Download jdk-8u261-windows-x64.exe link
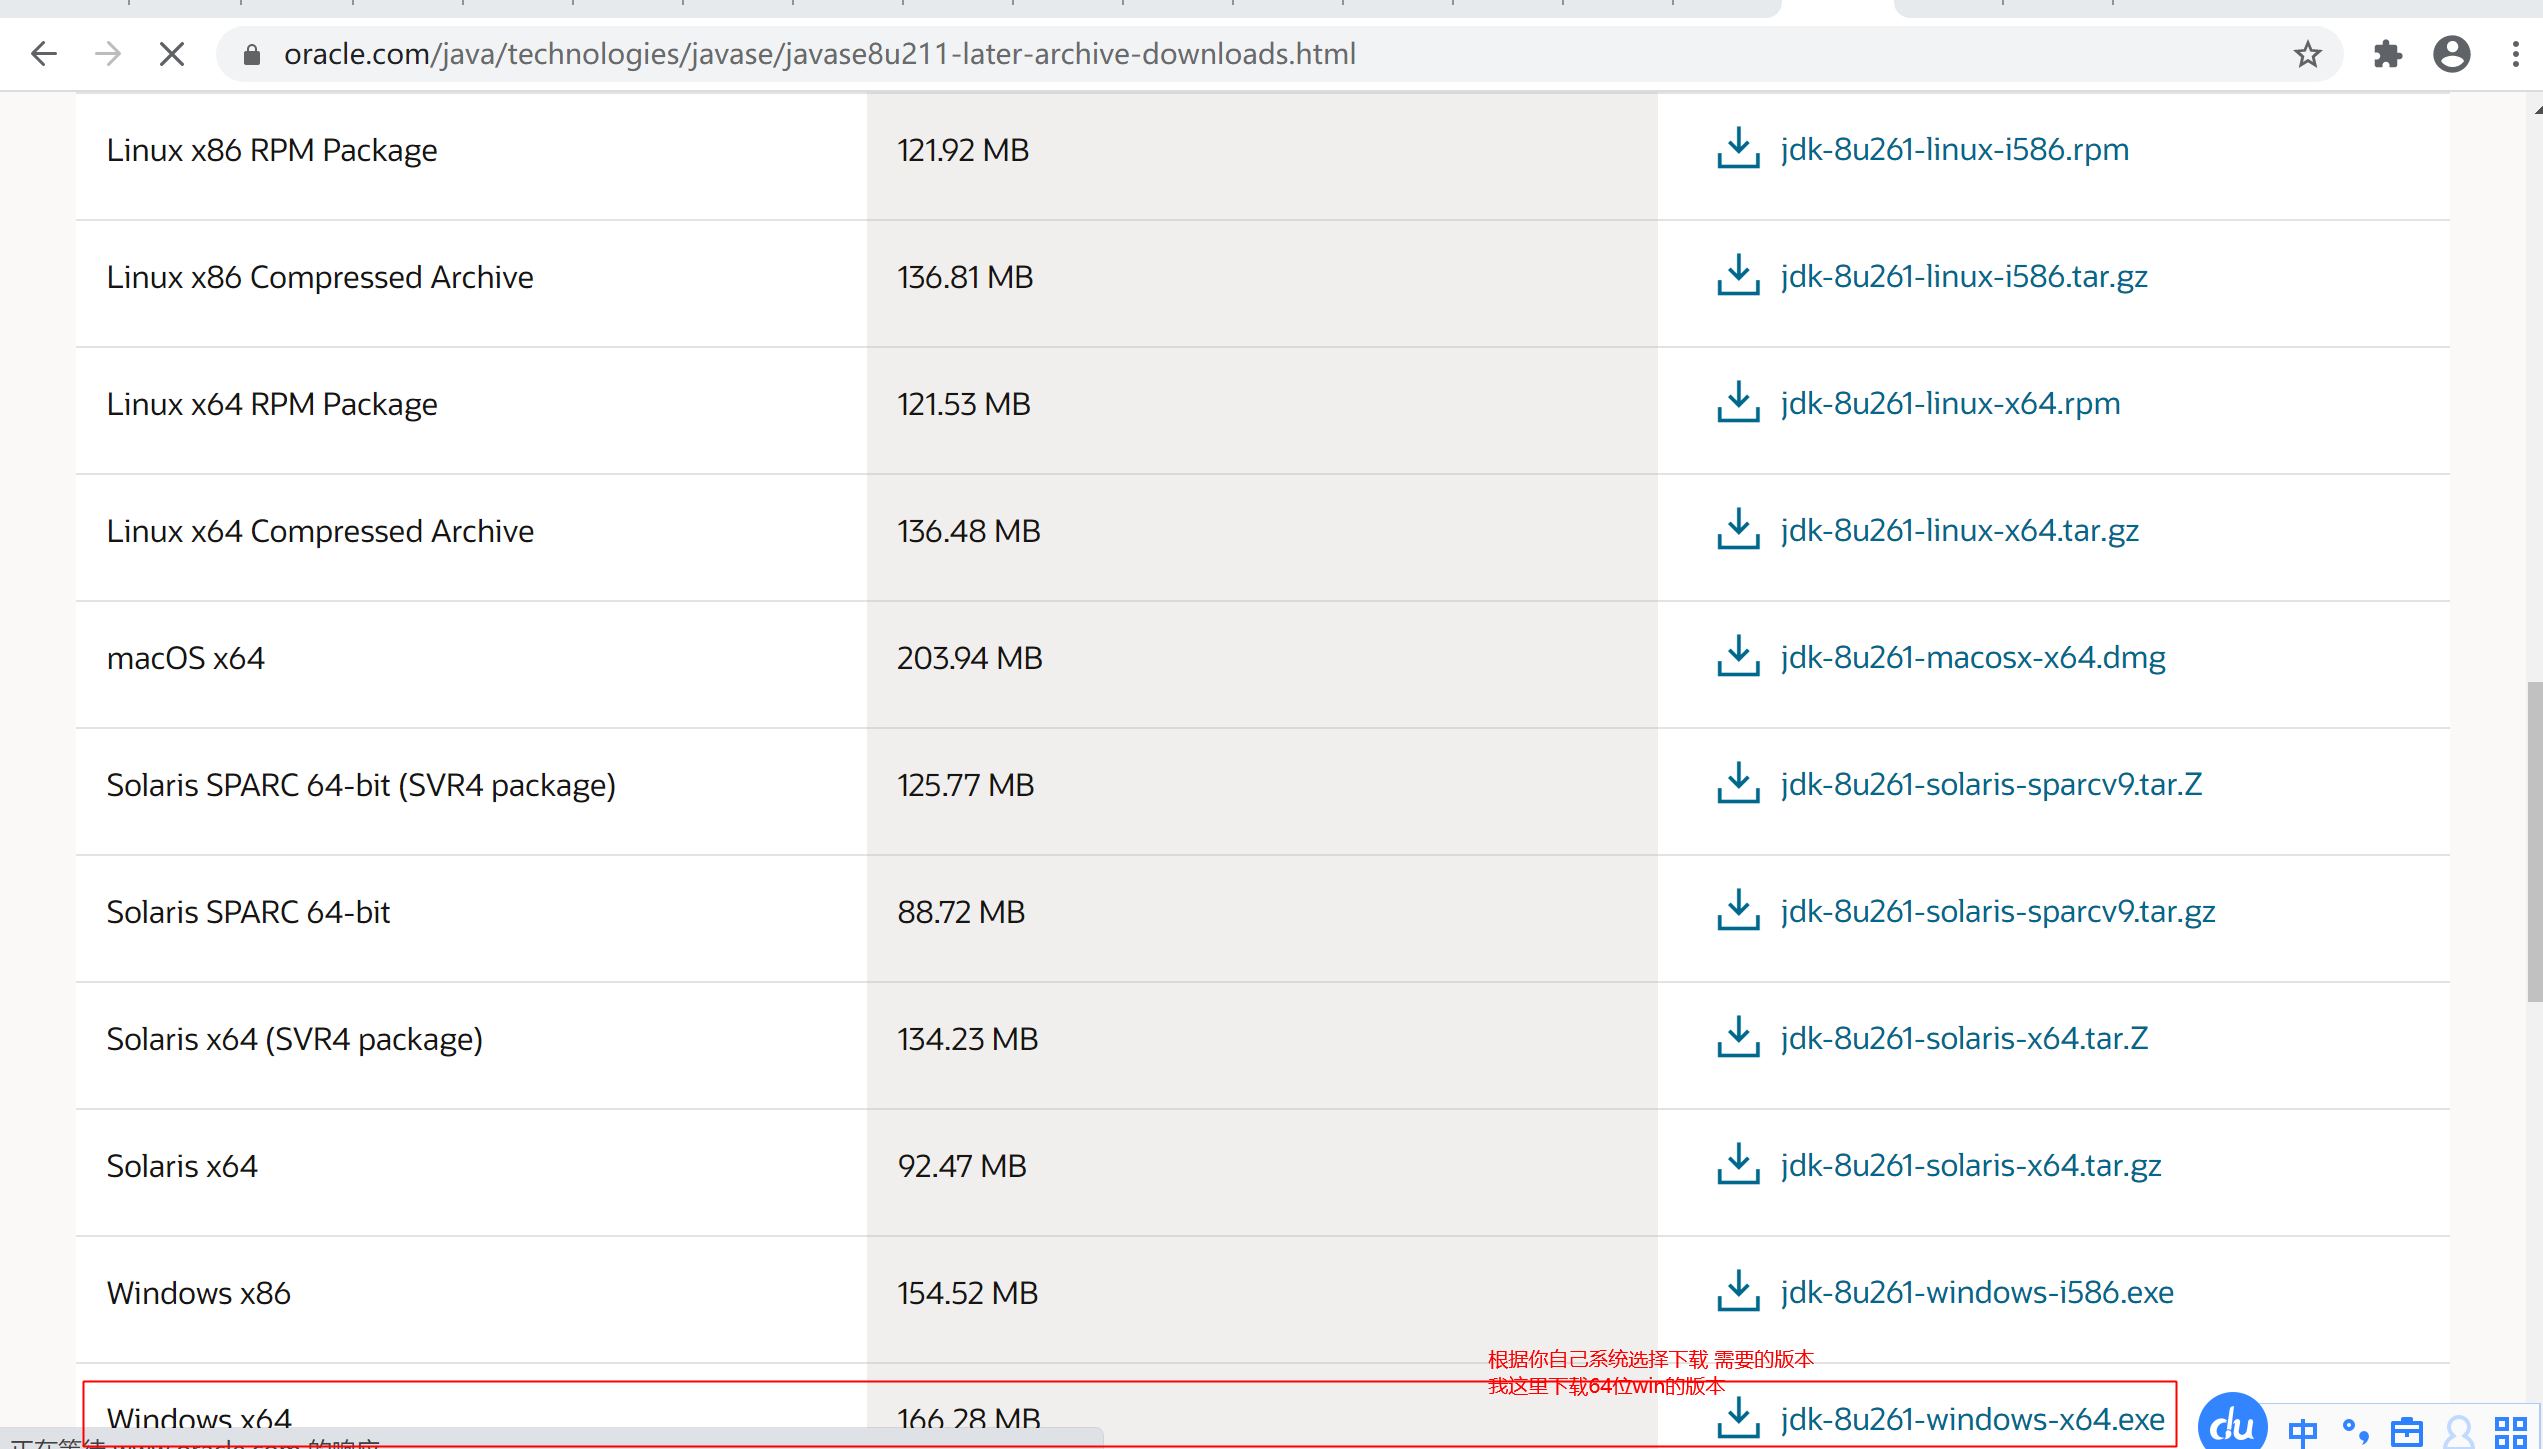Viewport: 2543px width, 1449px height. click(x=1972, y=1418)
